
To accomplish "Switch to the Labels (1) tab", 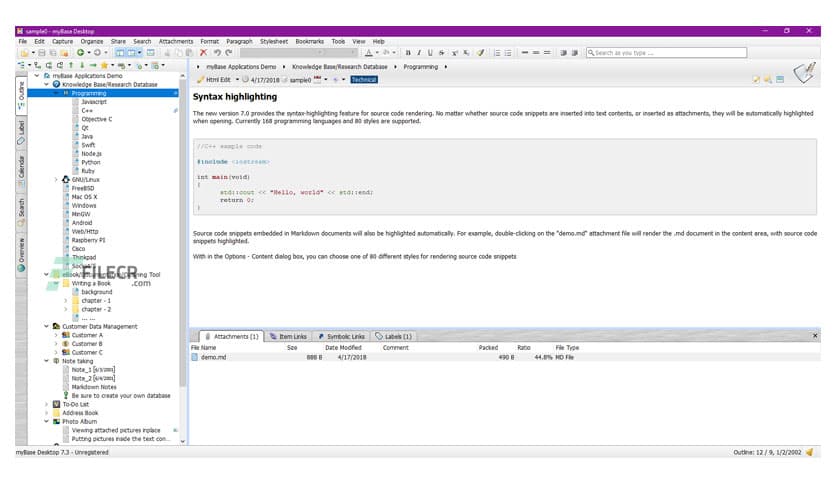I will coord(393,336).
